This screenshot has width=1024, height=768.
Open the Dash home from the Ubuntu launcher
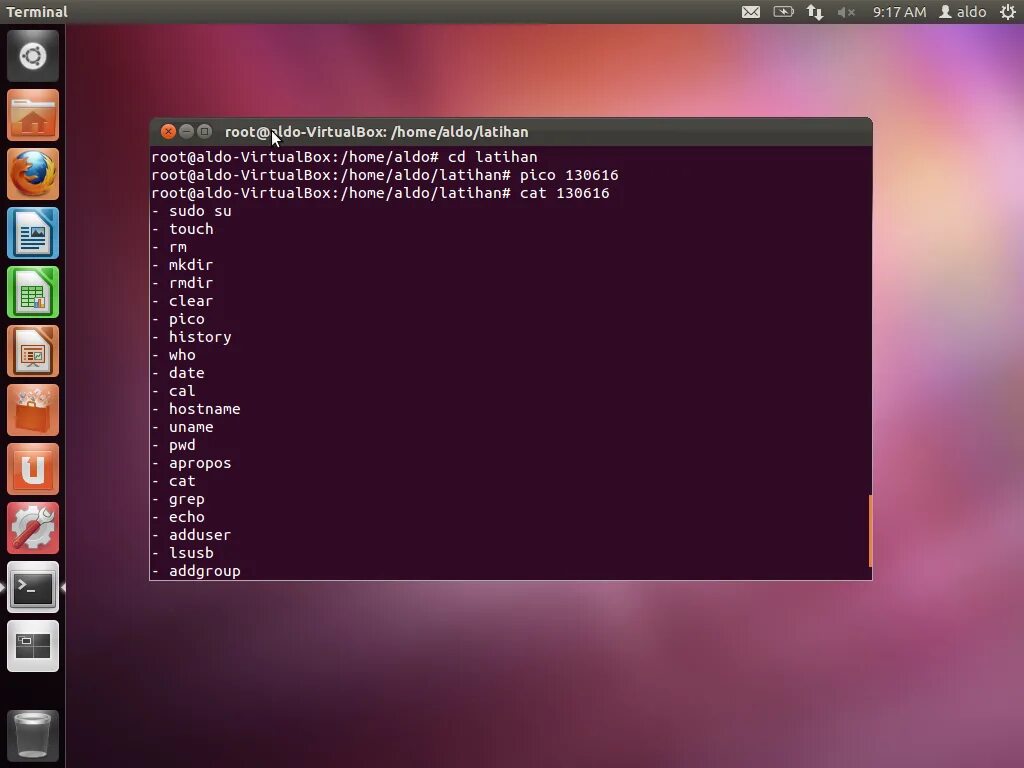[33, 56]
